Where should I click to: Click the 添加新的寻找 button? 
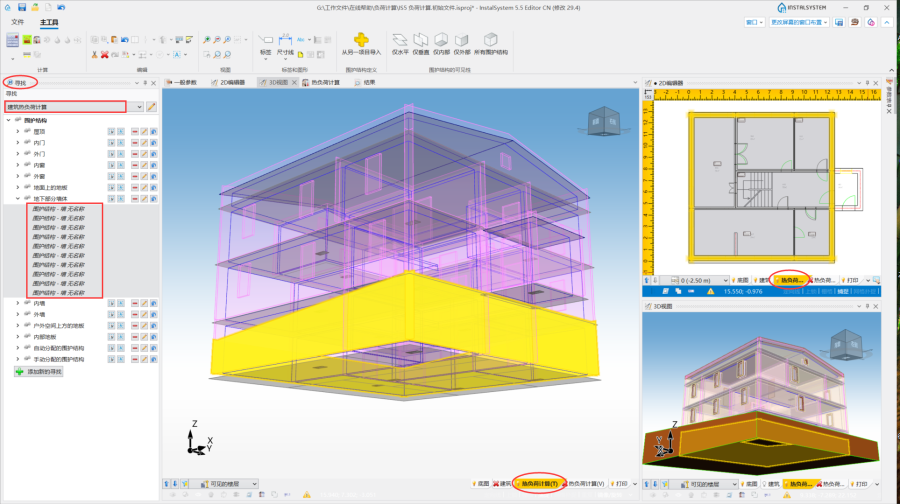point(38,371)
